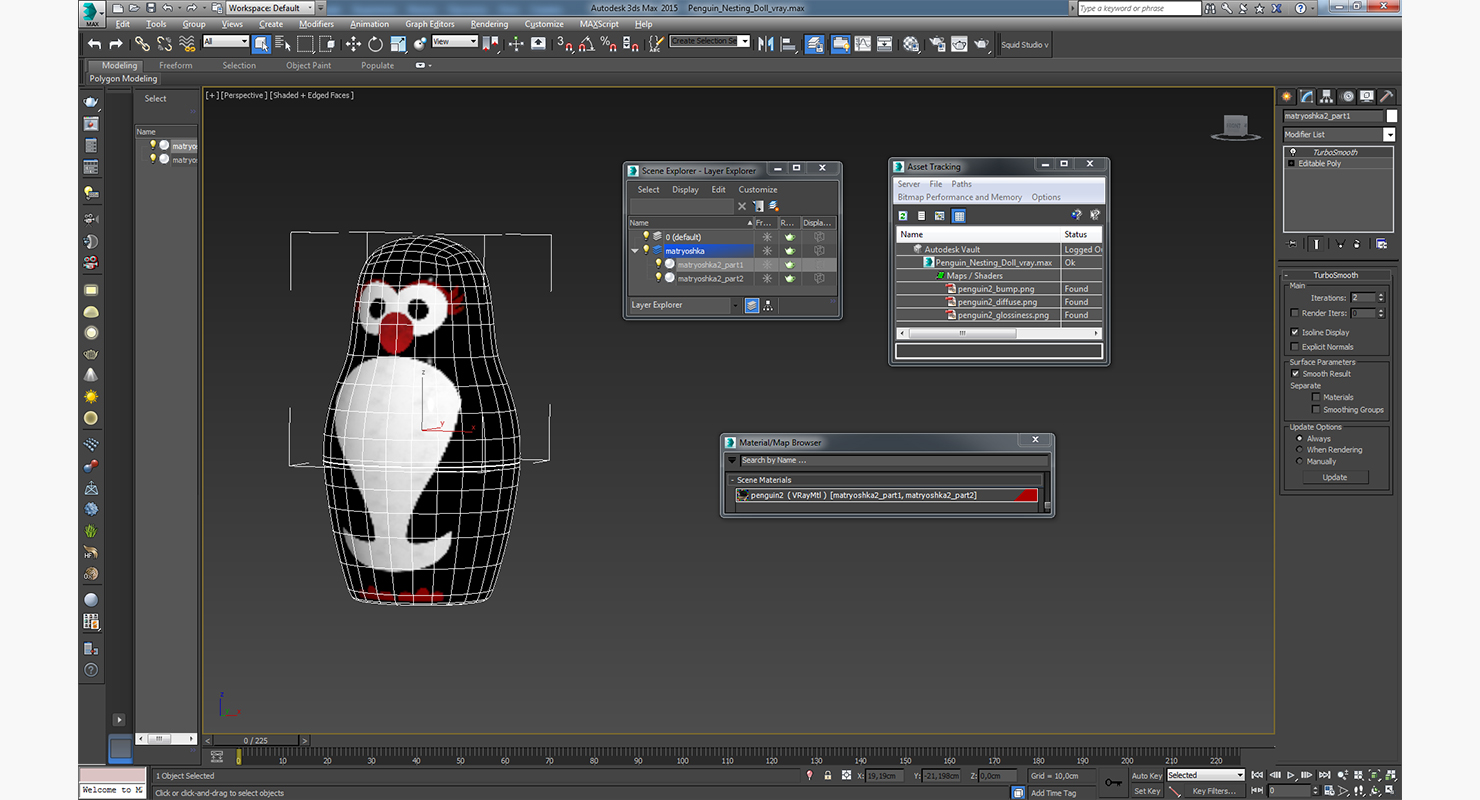Screen dimensions: 1480x800
Task: Open the MAXScript menu
Action: (599, 24)
